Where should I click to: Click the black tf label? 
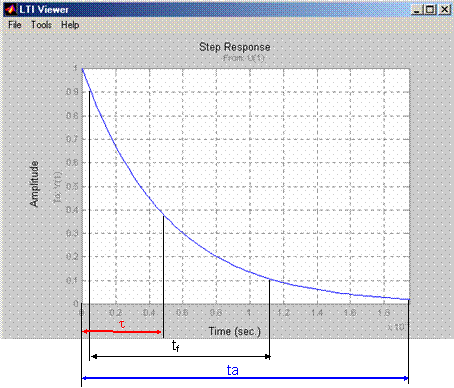click(x=176, y=346)
